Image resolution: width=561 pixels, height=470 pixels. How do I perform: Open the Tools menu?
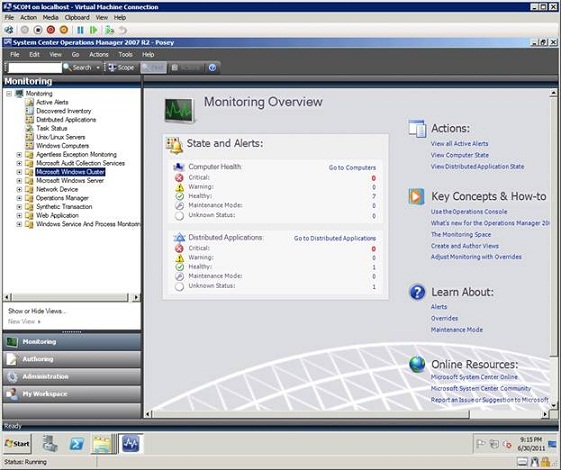tap(126, 54)
